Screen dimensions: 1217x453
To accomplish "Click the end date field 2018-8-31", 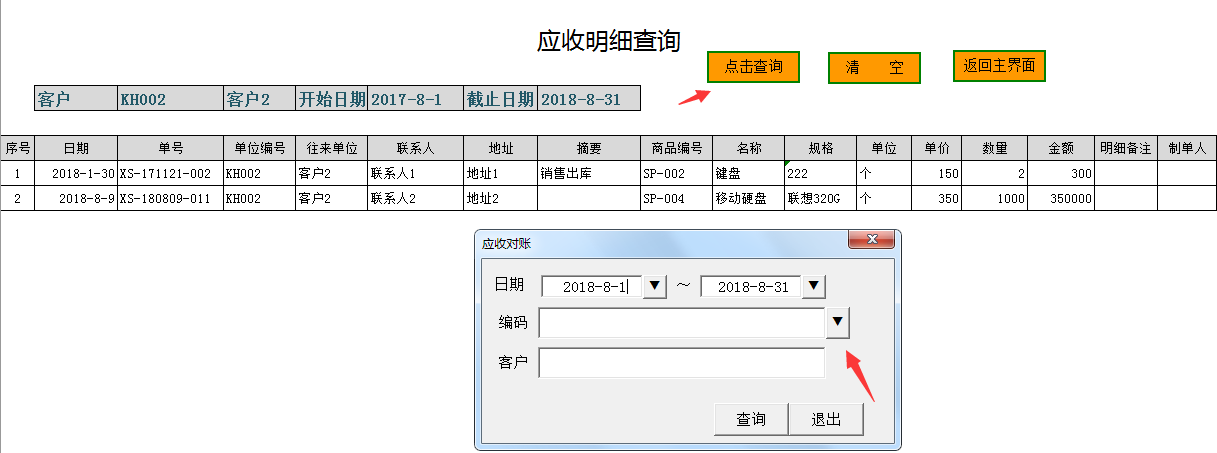I will click(751, 287).
